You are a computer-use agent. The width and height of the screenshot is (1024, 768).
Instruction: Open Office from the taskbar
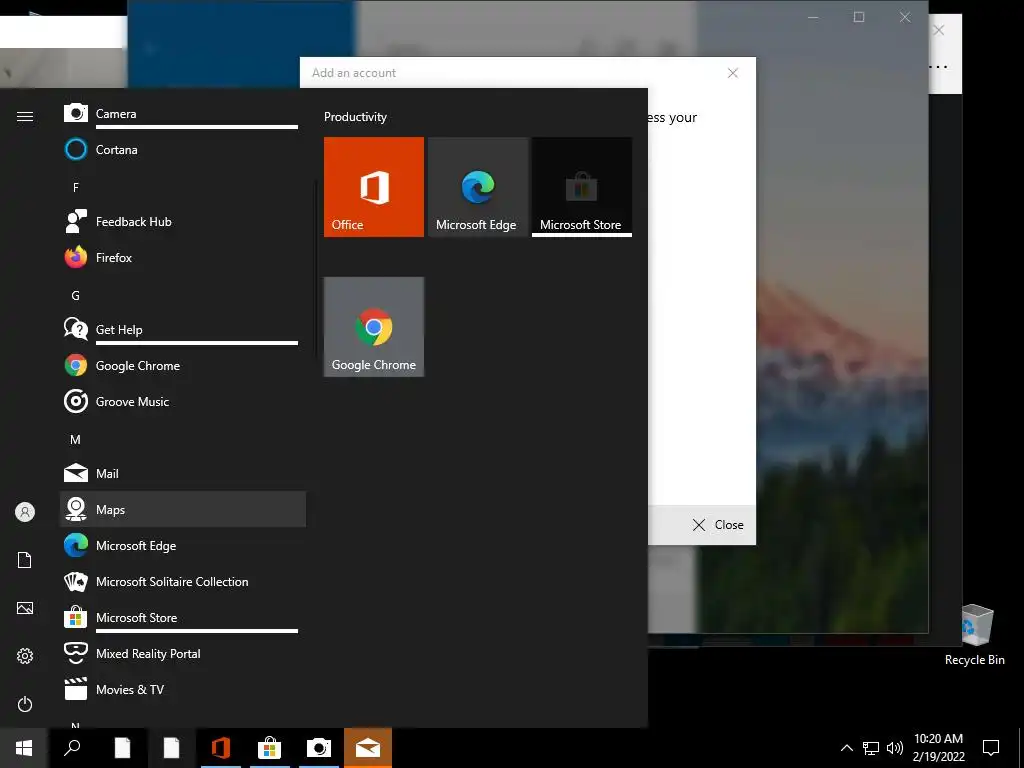pyautogui.click(x=221, y=748)
